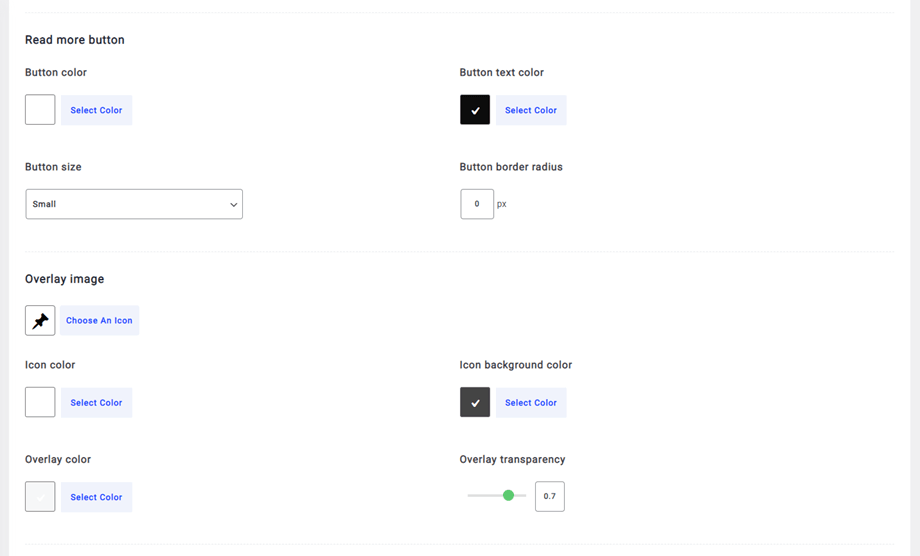The height and width of the screenshot is (556, 920).
Task: Select Color for Icon background color
Action: point(531,402)
